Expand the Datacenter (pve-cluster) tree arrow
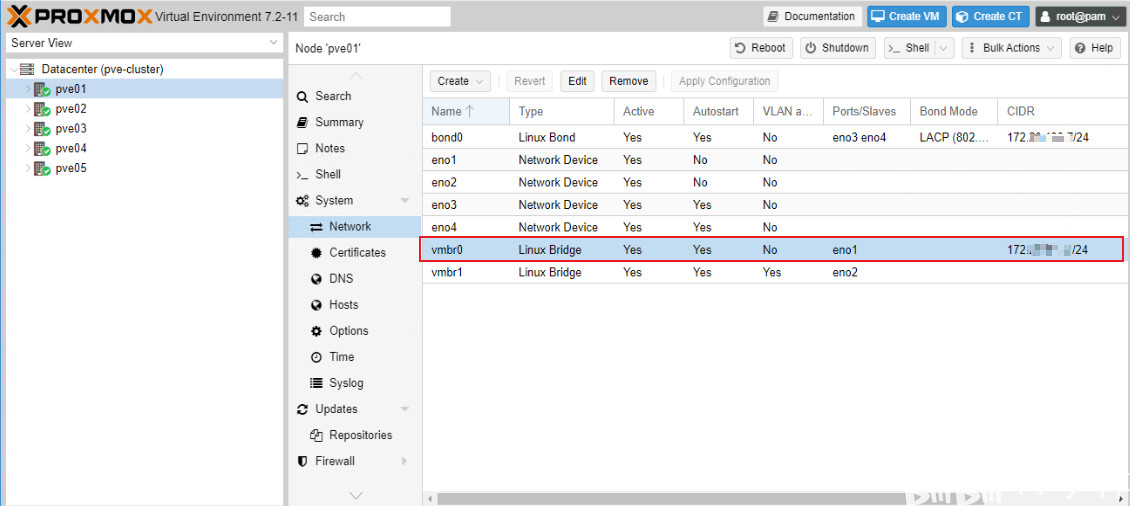 [14, 70]
